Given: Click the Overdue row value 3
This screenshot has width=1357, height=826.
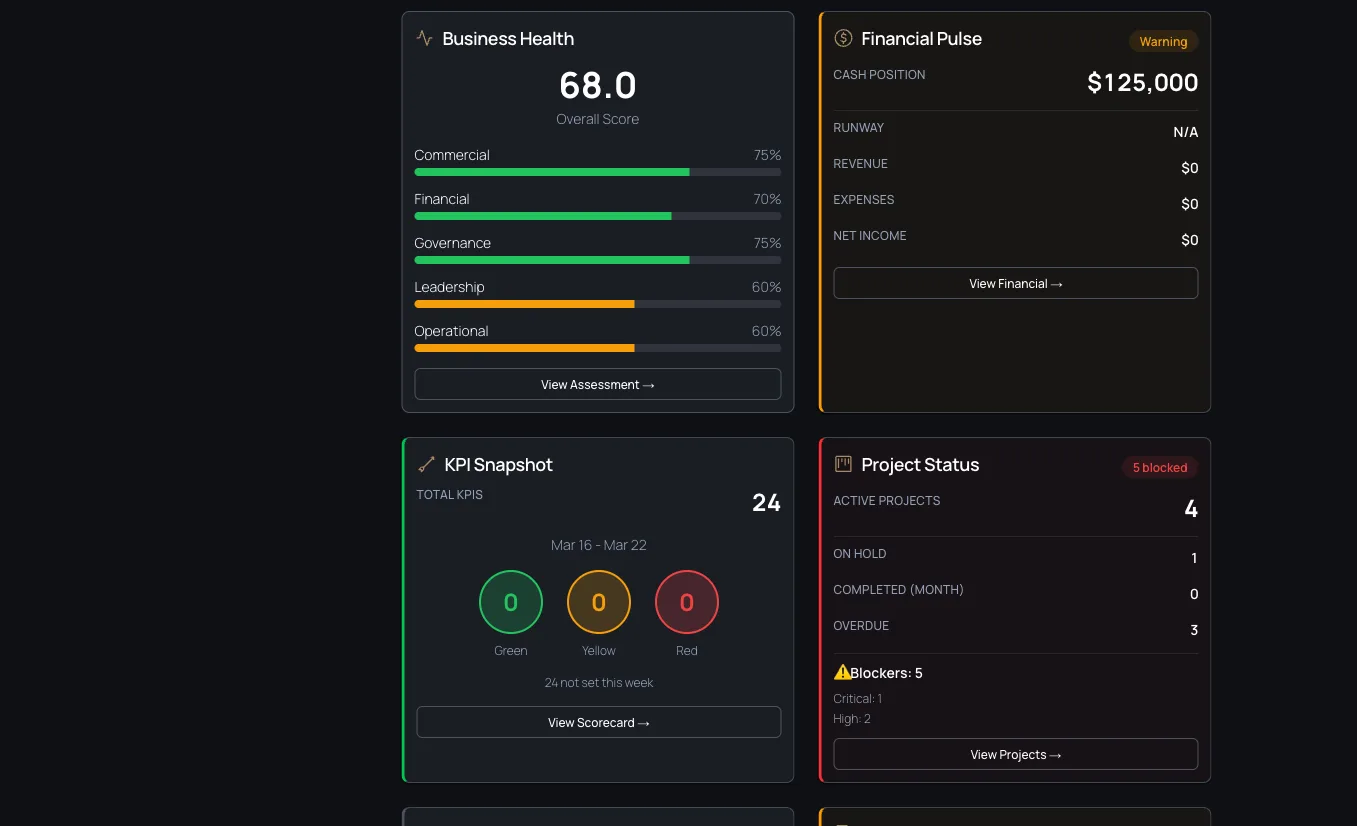Looking at the screenshot, I should (x=1194, y=630).
